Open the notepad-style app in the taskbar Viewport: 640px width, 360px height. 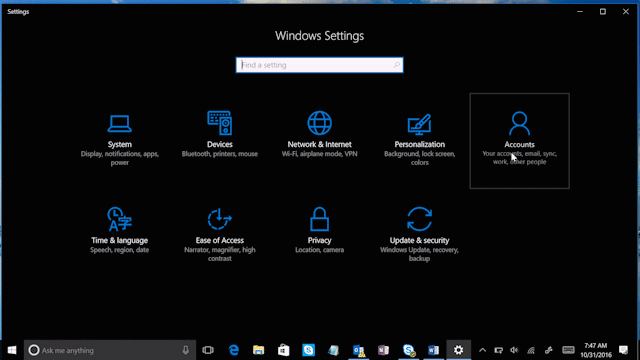coord(333,350)
